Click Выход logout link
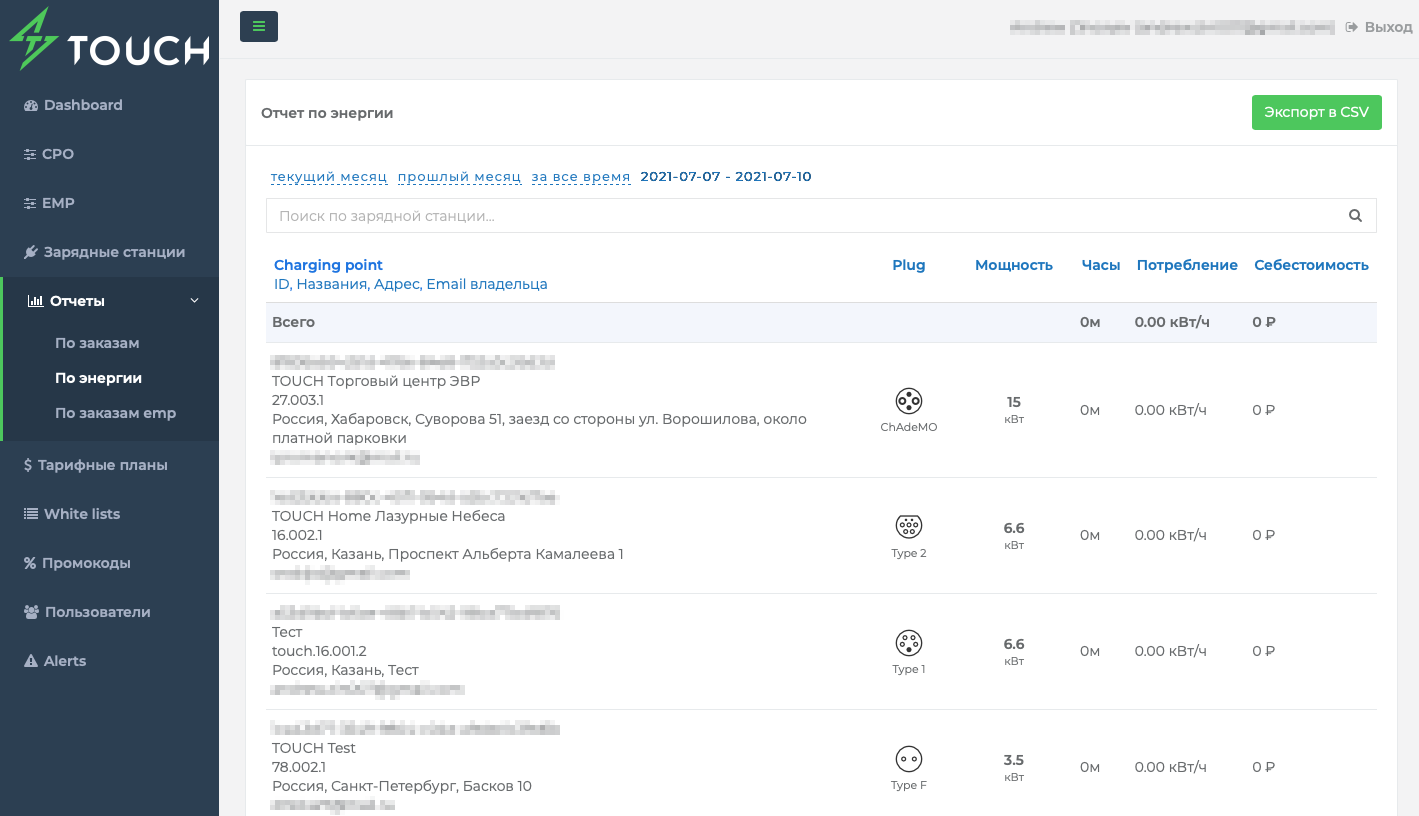1419x816 pixels. 1388,27
